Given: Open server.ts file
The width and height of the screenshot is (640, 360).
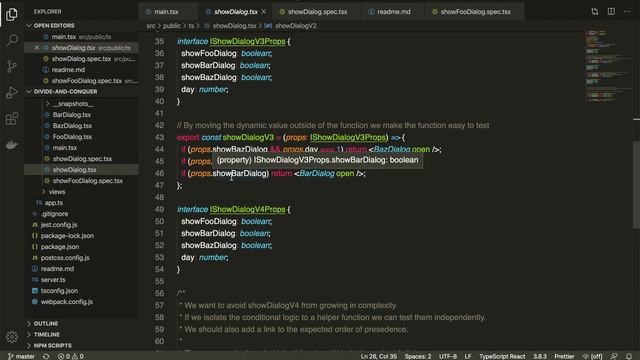Looking at the screenshot, I should (53, 280).
